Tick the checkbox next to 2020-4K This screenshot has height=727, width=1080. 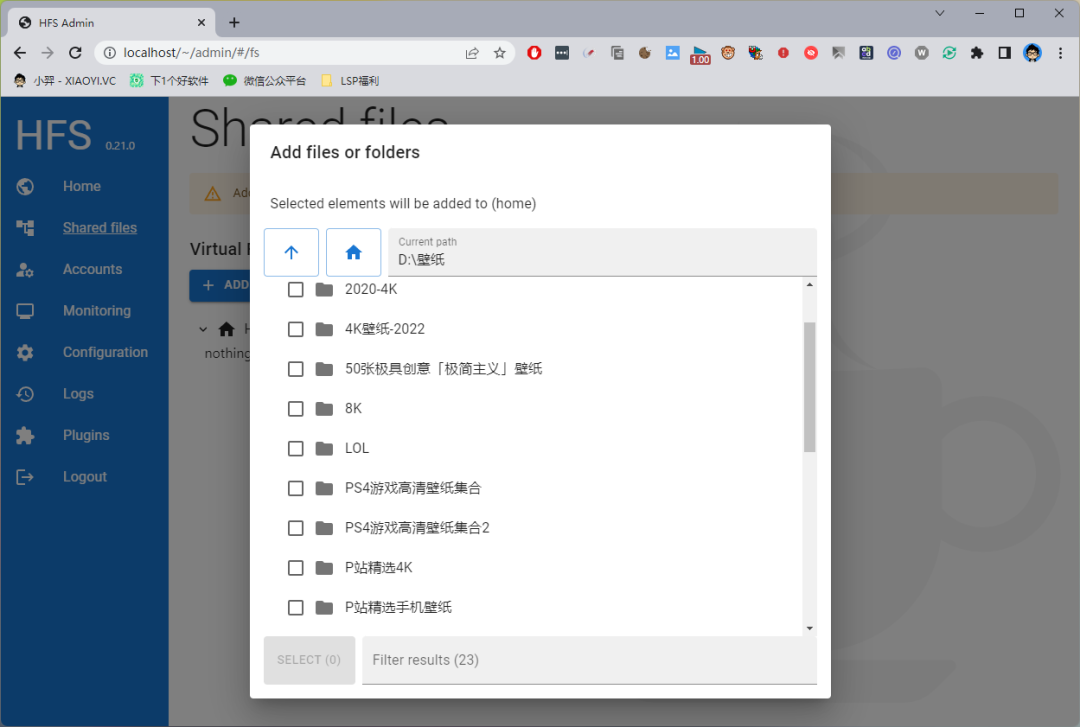click(295, 289)
